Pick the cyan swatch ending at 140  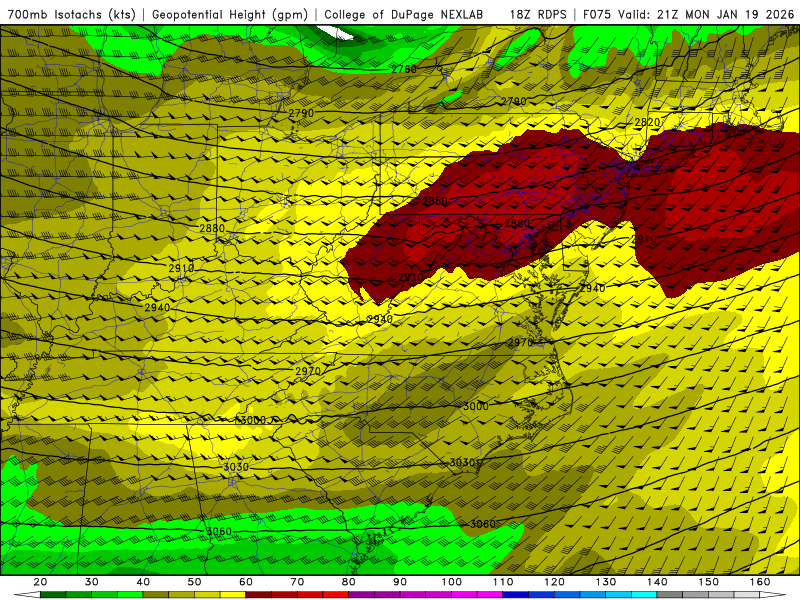[644, 594]
